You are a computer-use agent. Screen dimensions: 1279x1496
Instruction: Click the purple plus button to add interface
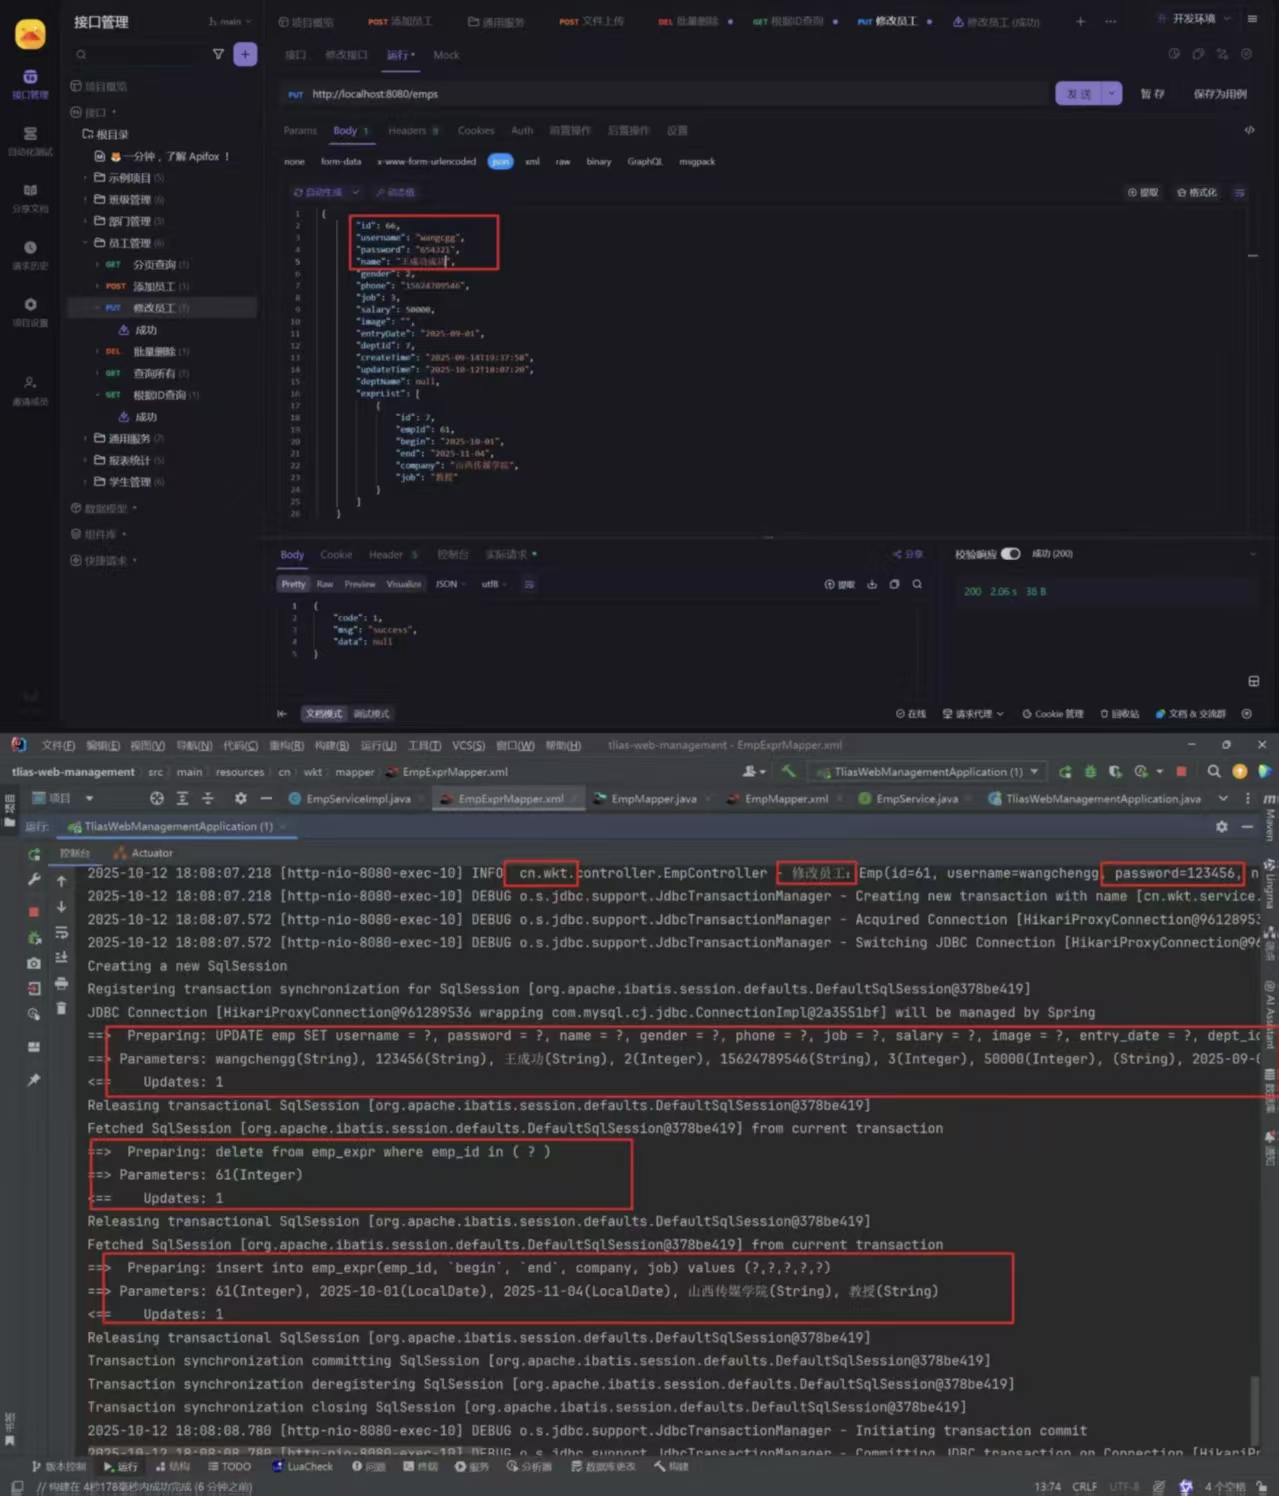pos(245,55)
